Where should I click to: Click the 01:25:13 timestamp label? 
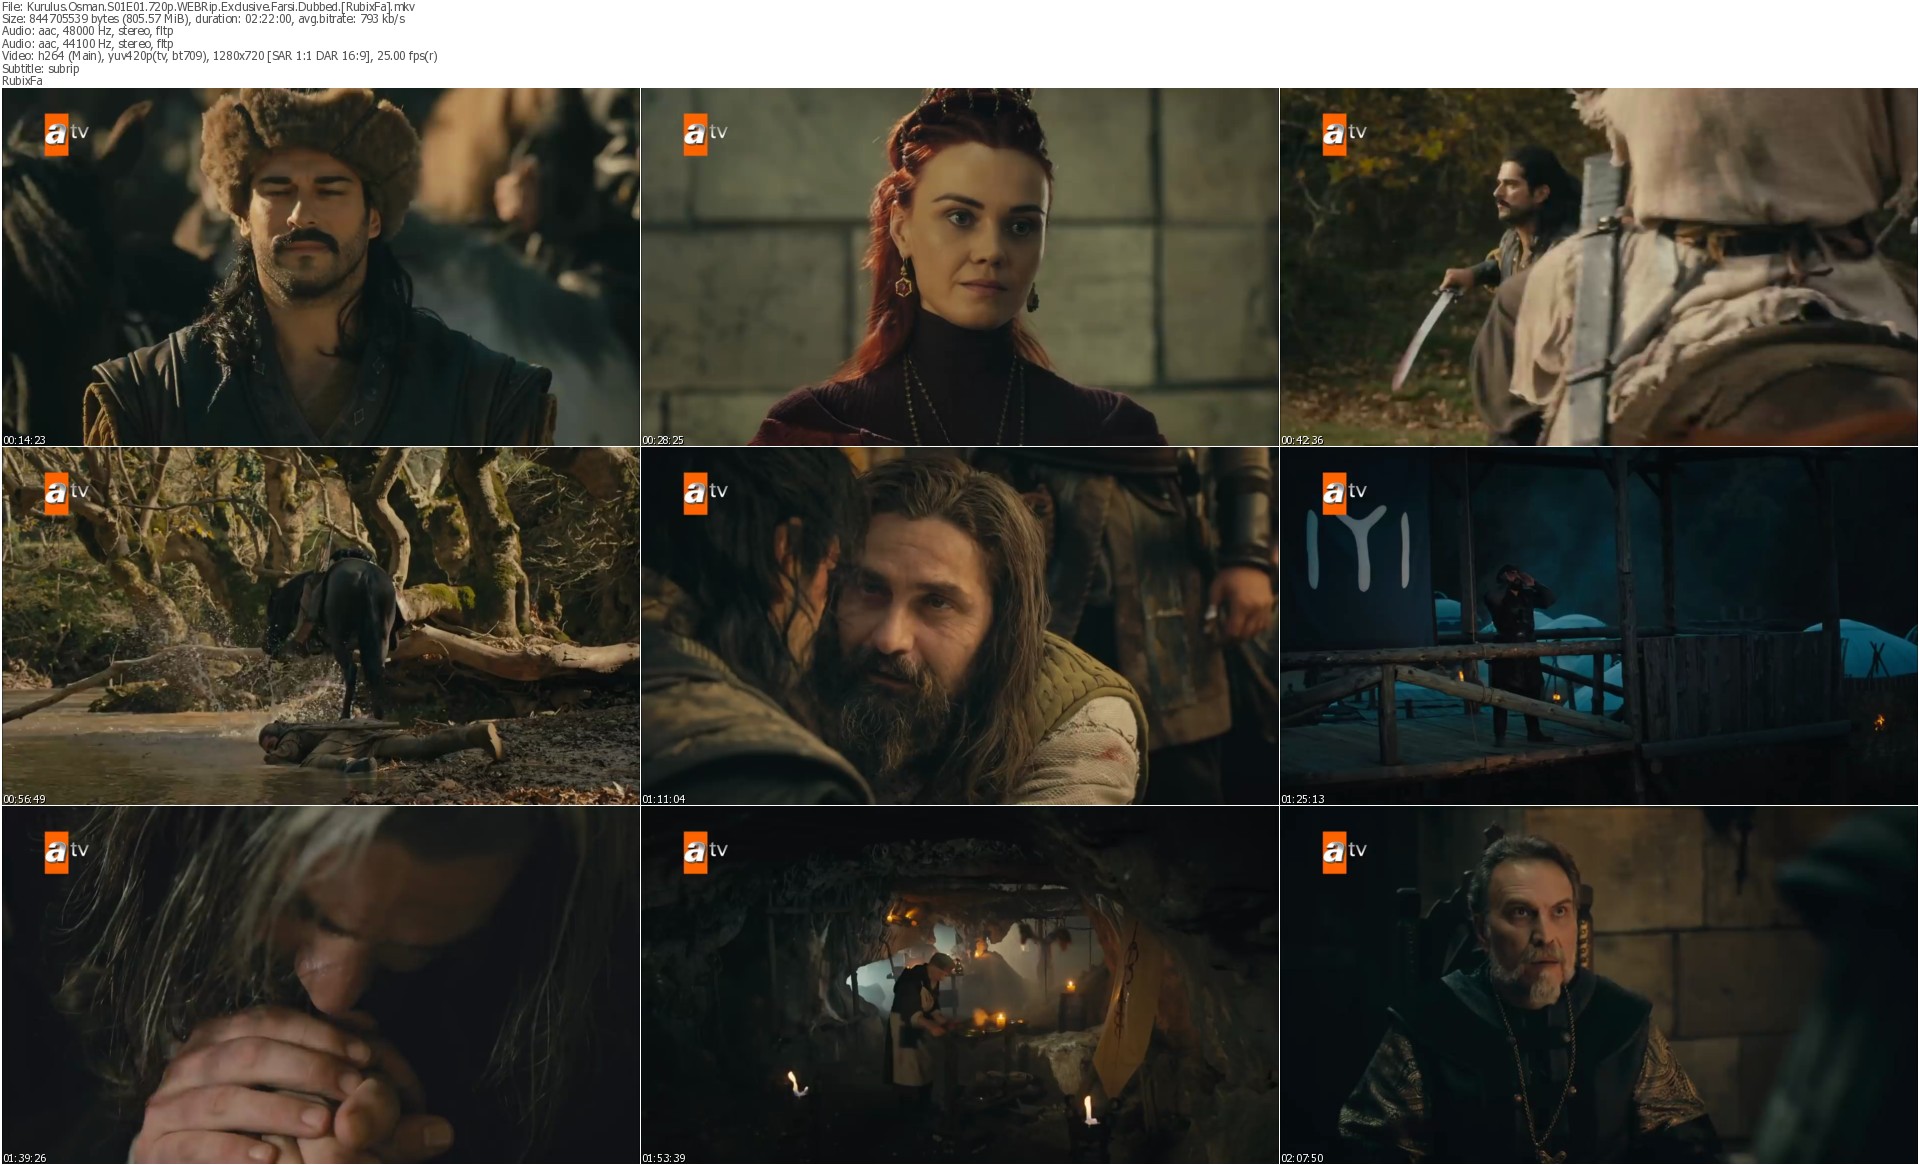[1302, 799]
